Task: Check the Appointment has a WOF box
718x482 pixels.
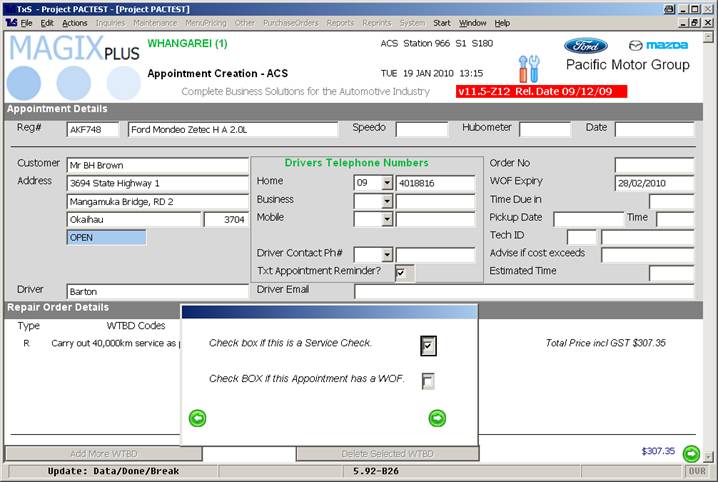Action: pos(428,380)
